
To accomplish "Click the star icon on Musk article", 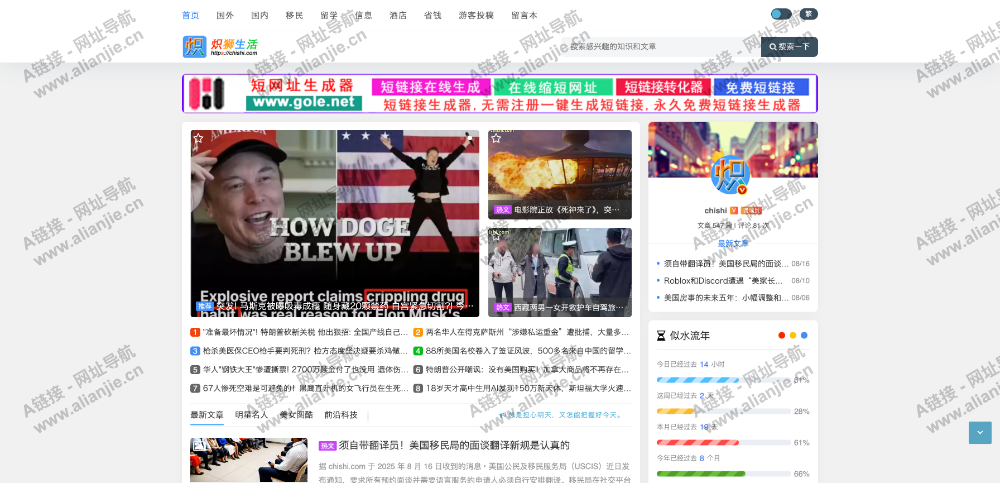I will 199,139.
